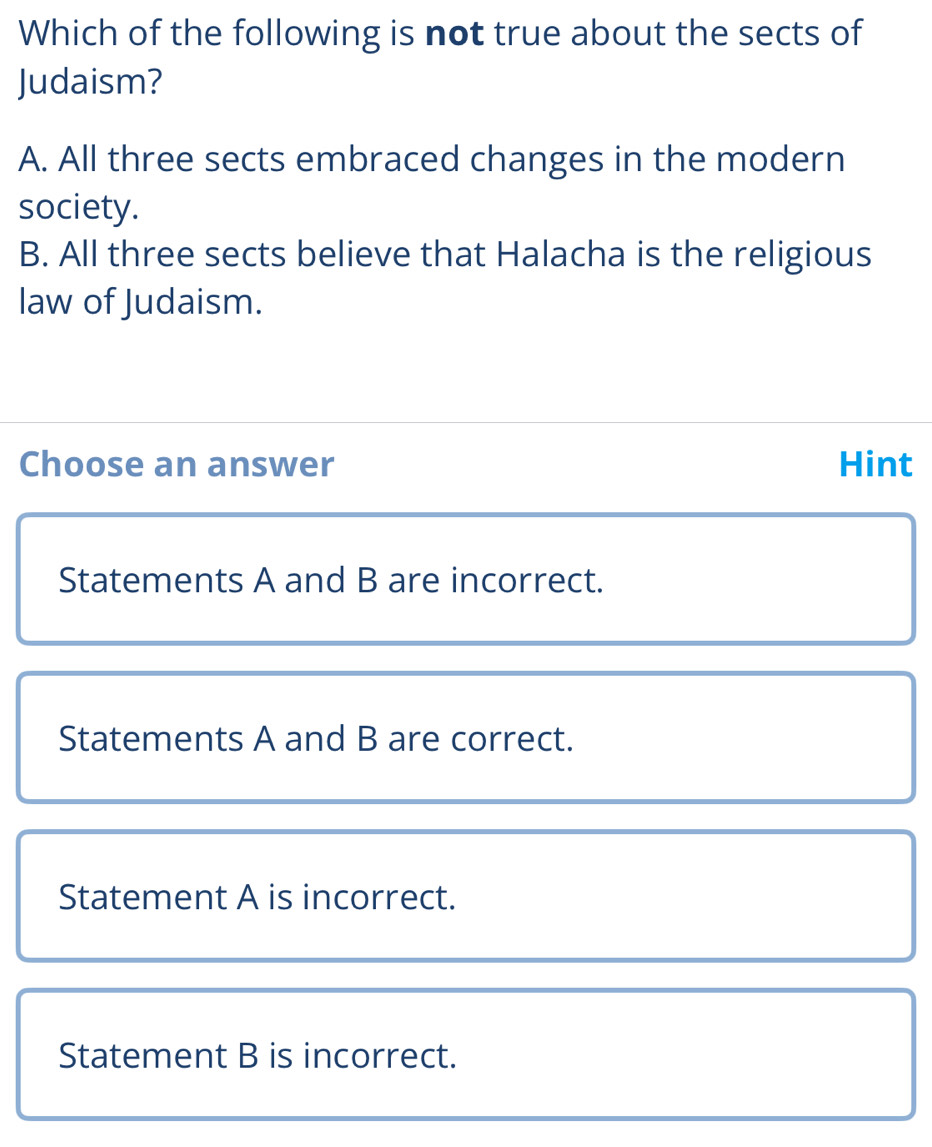The width and height of the screenshot is (932, 1147).
Task: Click the divider line below the question
Action: click(x=466, y=423)
